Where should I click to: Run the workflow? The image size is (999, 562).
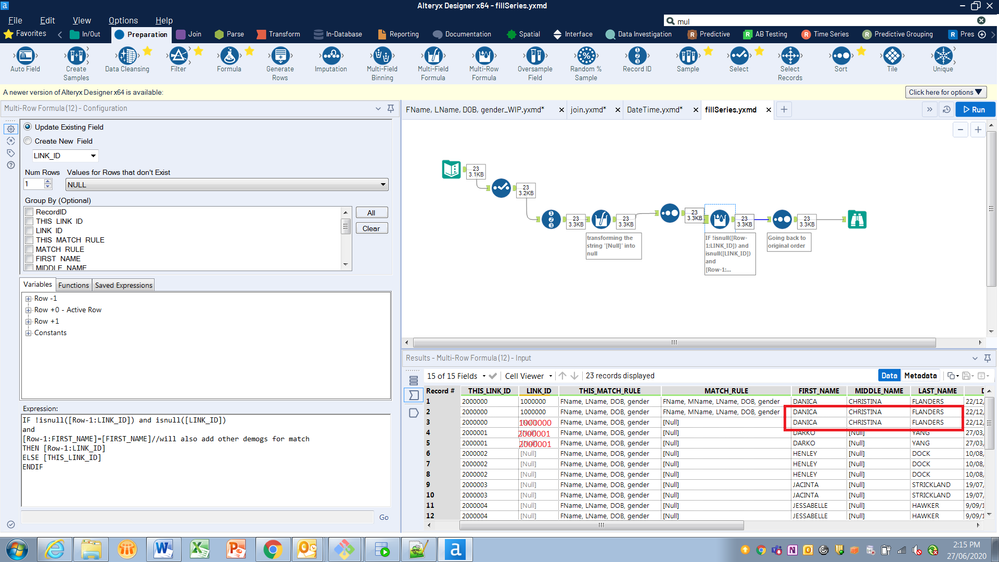[975, 110]
